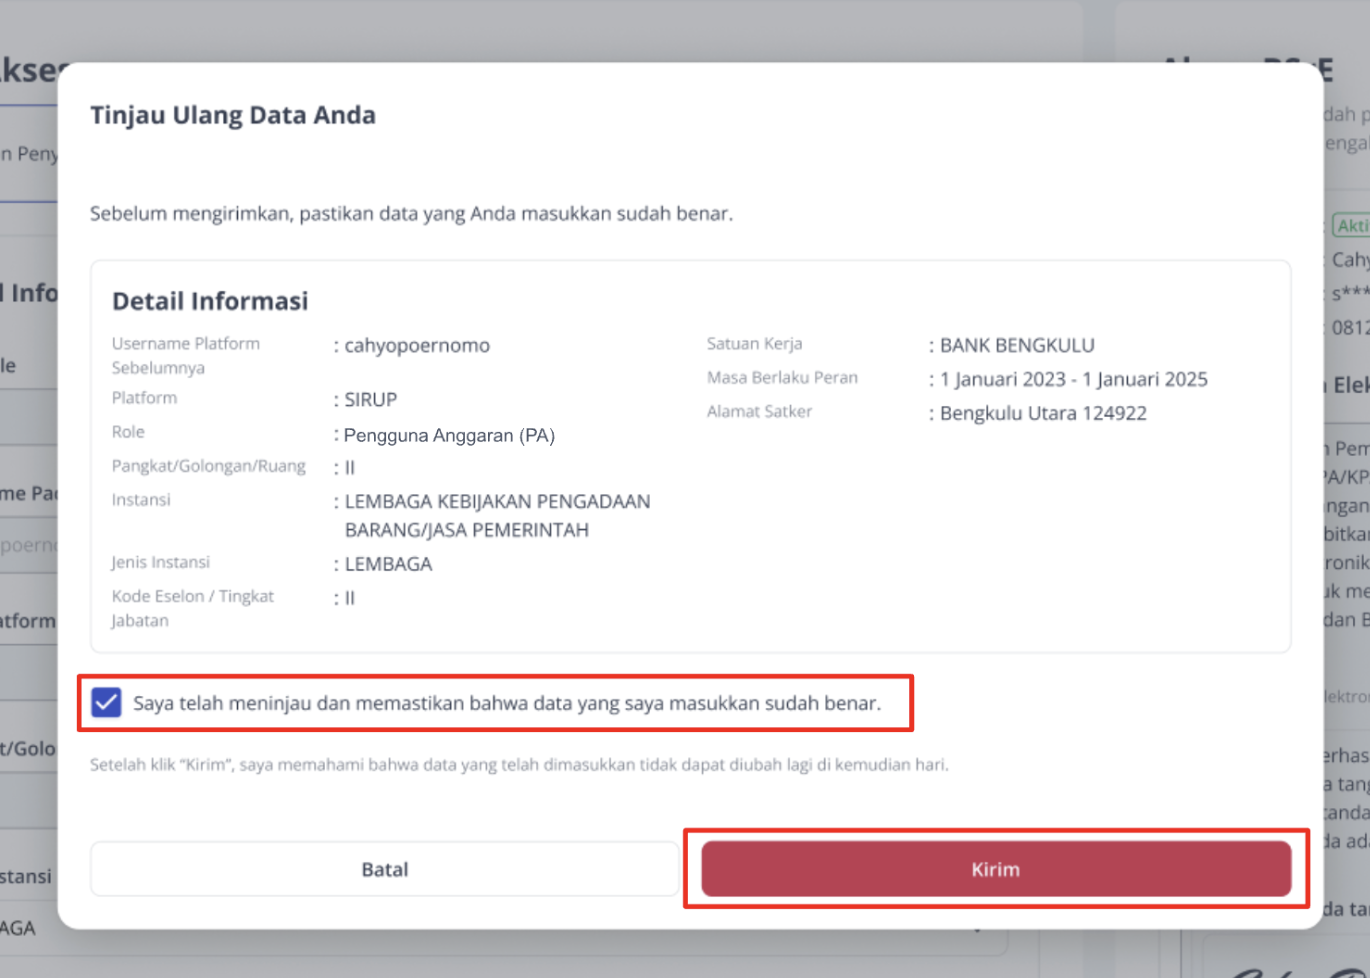Click the LEMBAGA KEBIJAKAN PENGADAAN instansi value
Screen dimensions: 1370x978
click(x=497, y=515)
